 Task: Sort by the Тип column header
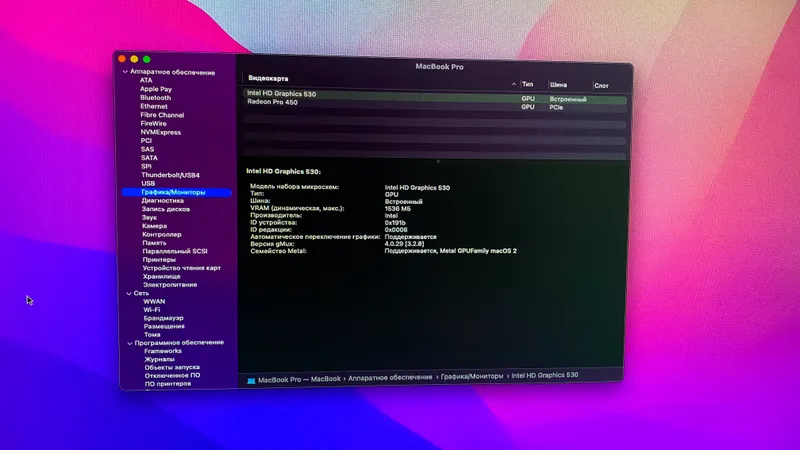[528, 84]
